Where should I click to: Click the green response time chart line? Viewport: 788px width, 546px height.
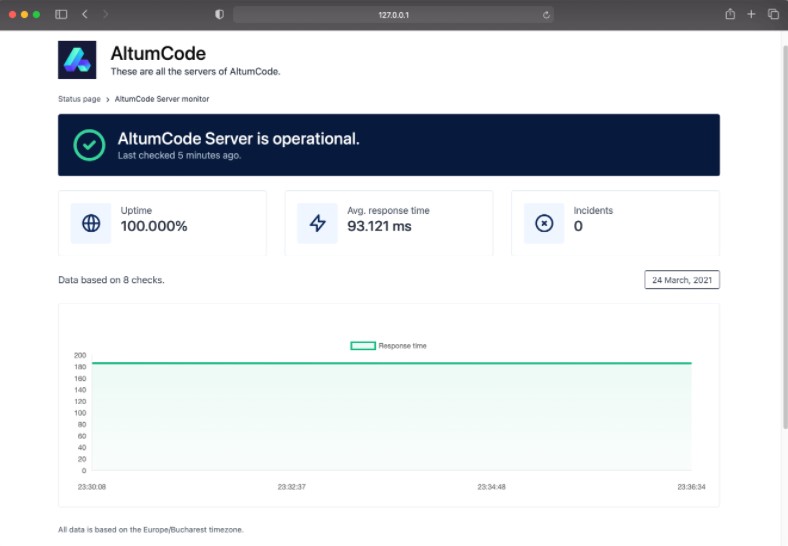point(392,363)
